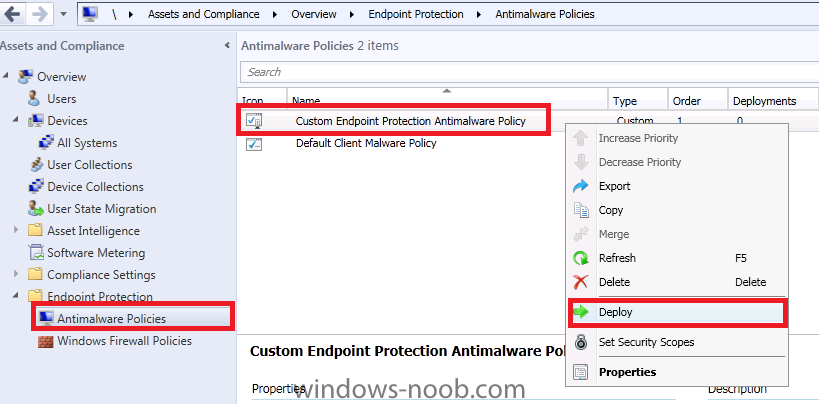
Task: Open User State Migration node
Action: tap(102, 209)
